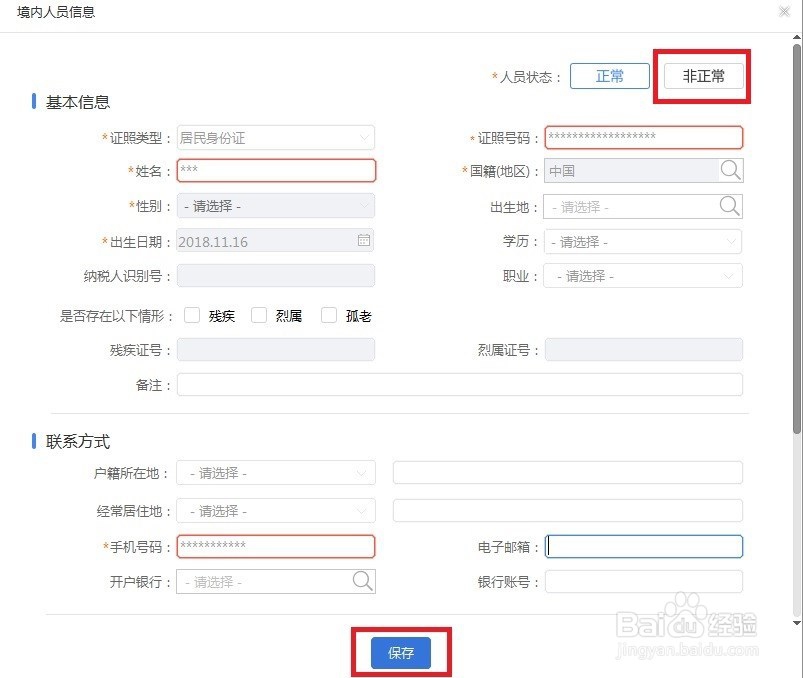This screenshot has height=678, width=803.
Task: Click the scrollbar down arrow
Action: [797, 623]
